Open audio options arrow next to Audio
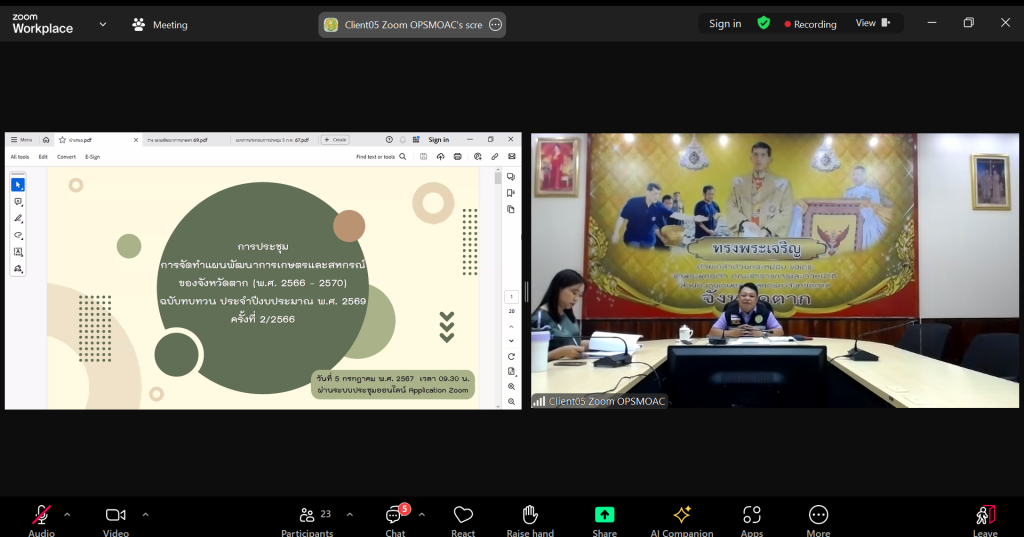The width and height of the screenshot is (1024, 537). point(67,515)
